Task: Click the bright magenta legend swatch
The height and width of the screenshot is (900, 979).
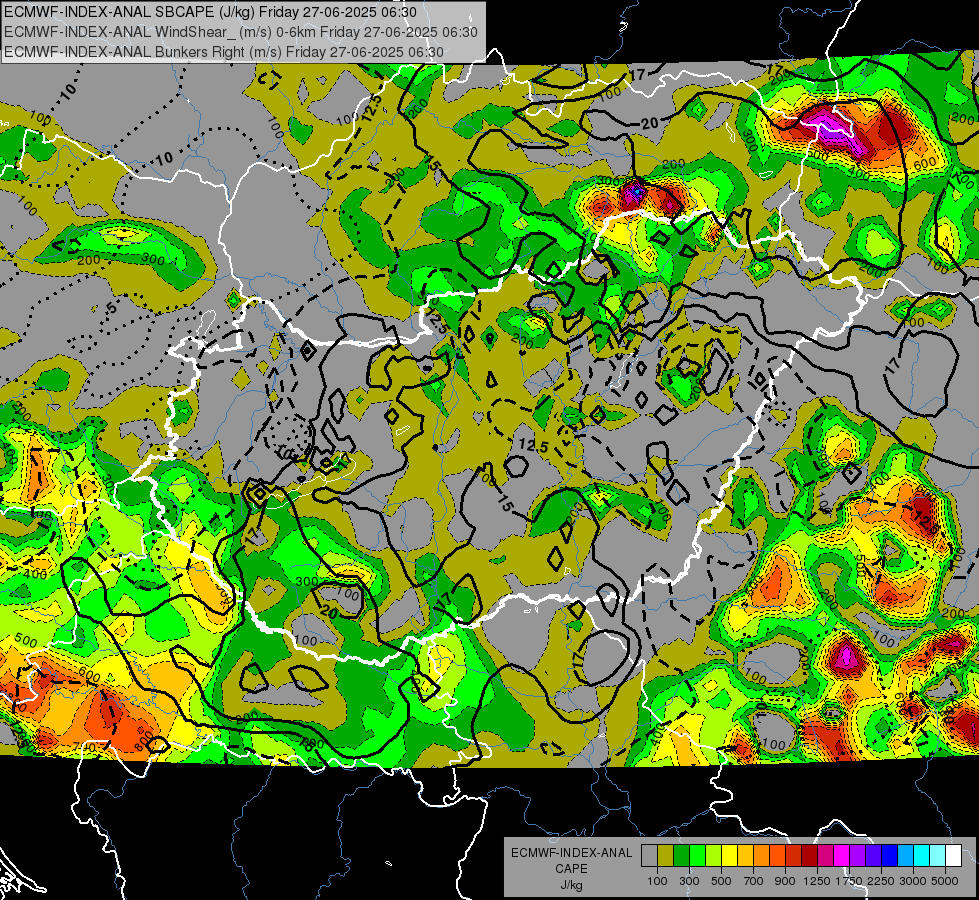Action: click(x=842, y=856)
